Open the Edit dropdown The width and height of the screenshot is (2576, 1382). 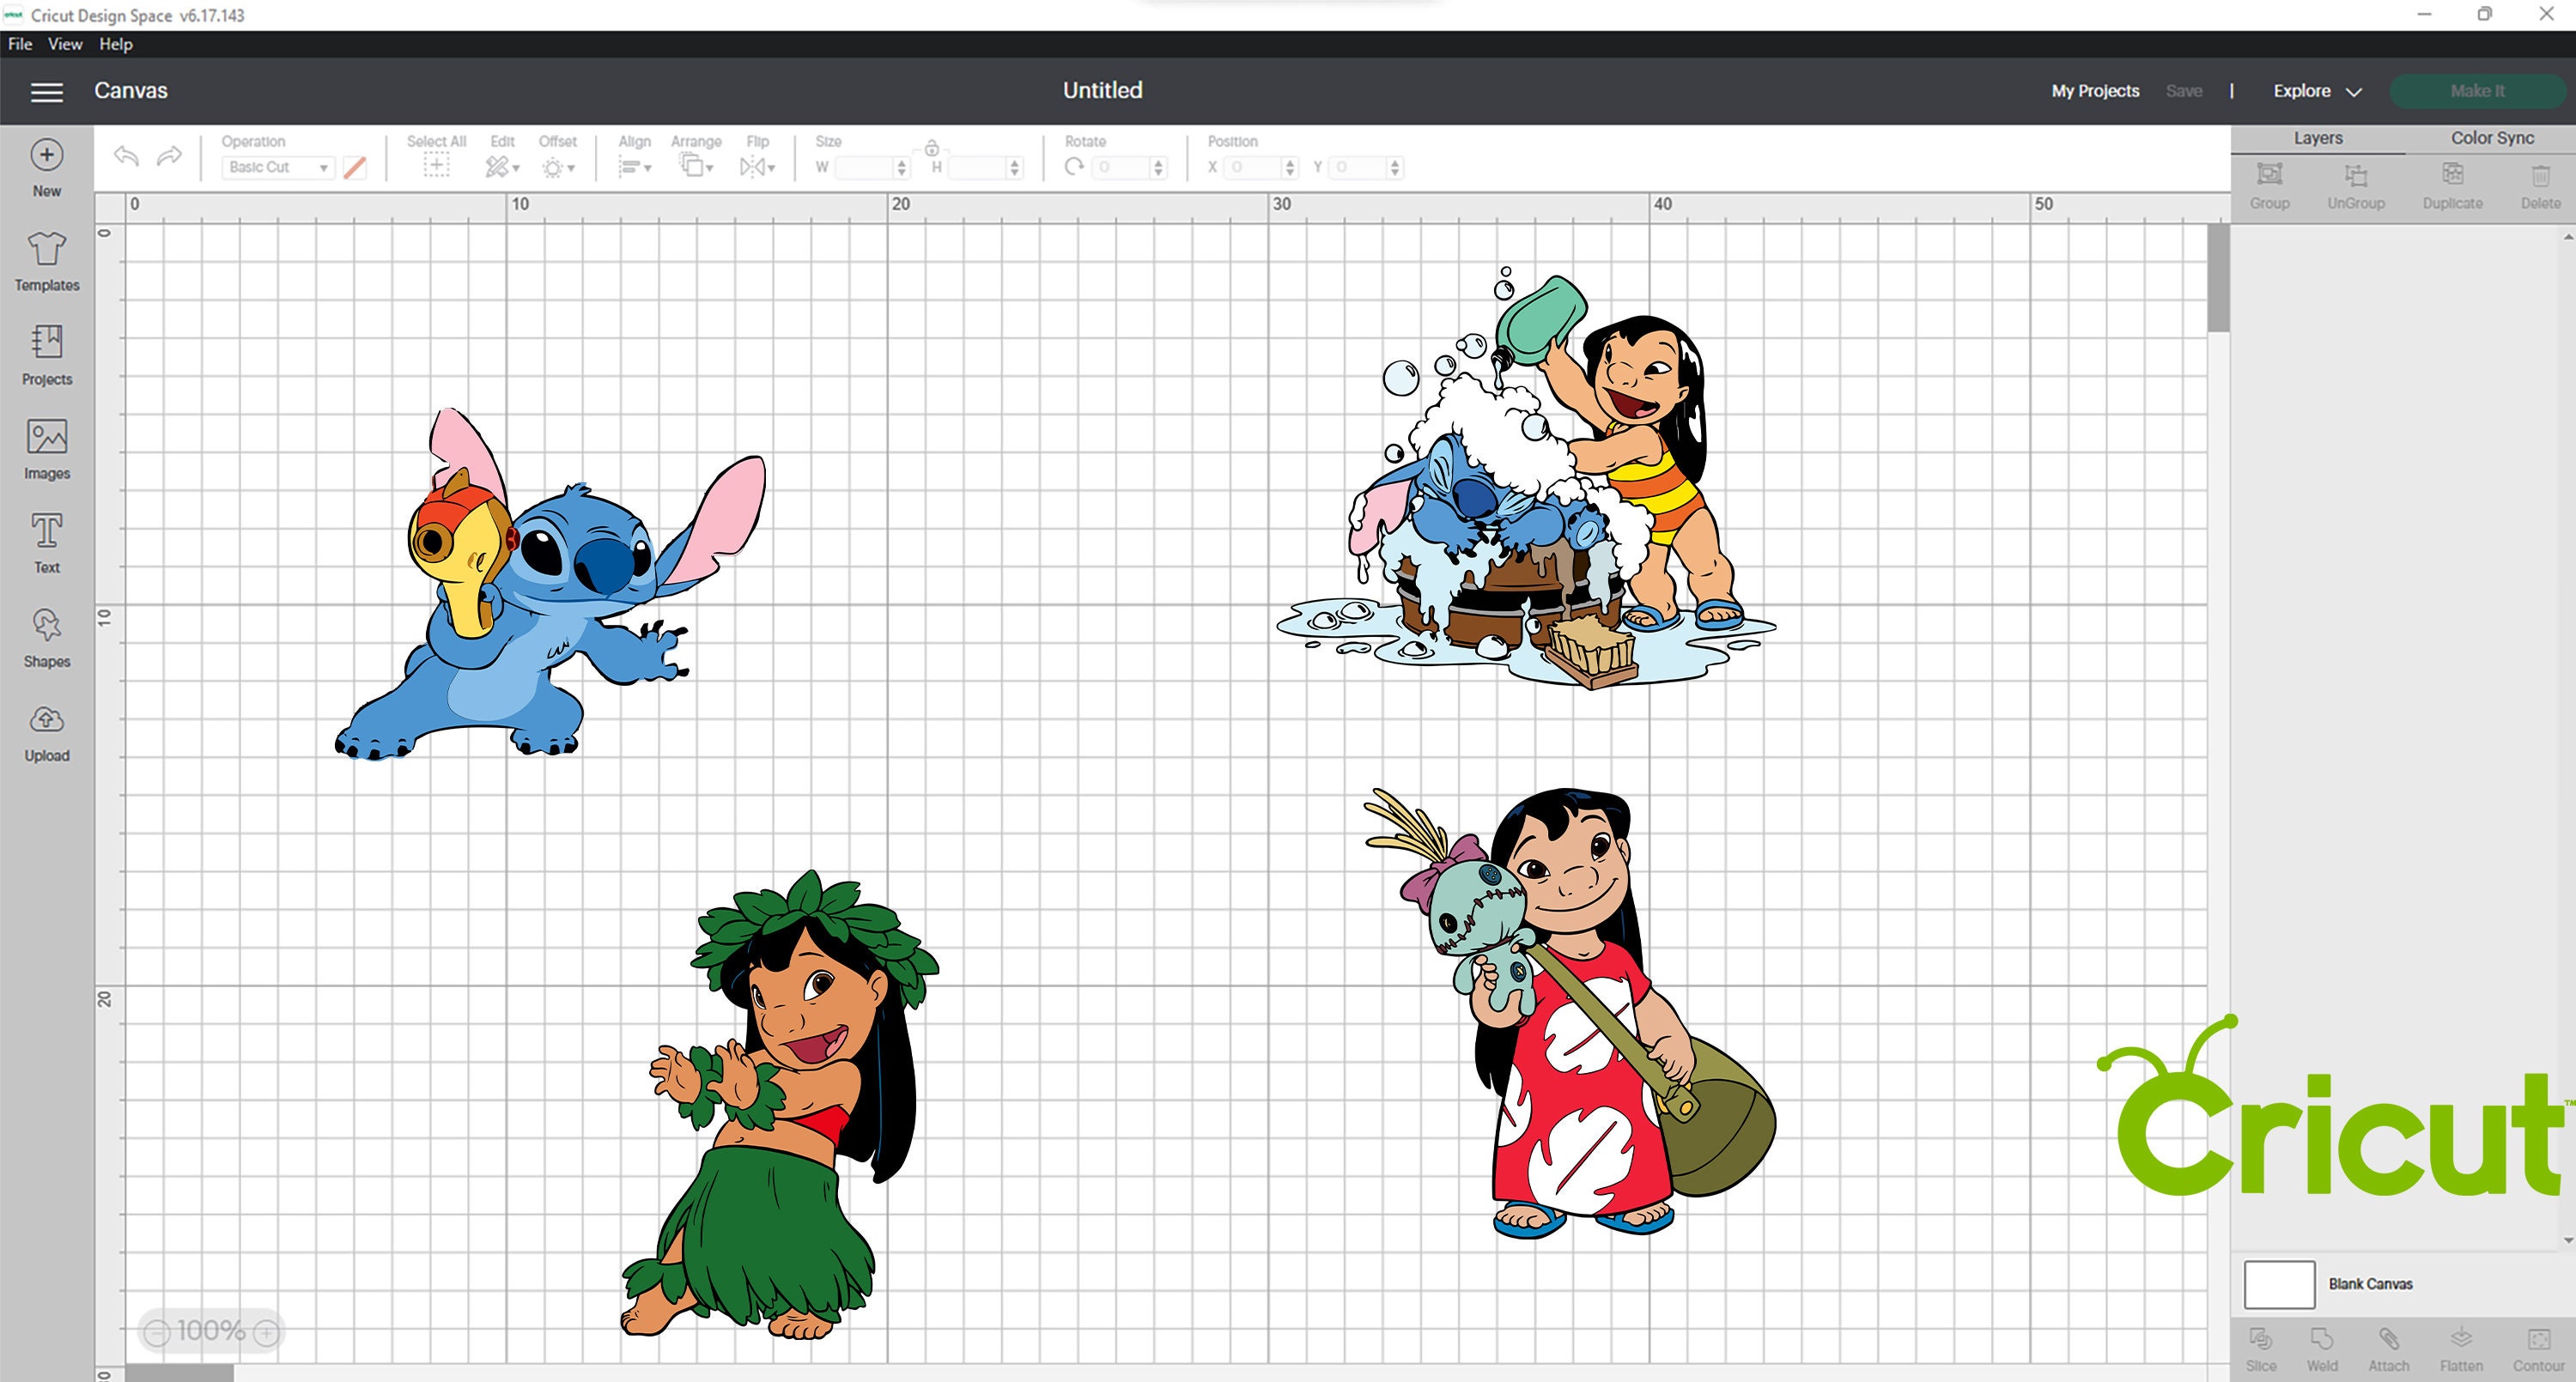pyautogui.click(x=502, y=167)
